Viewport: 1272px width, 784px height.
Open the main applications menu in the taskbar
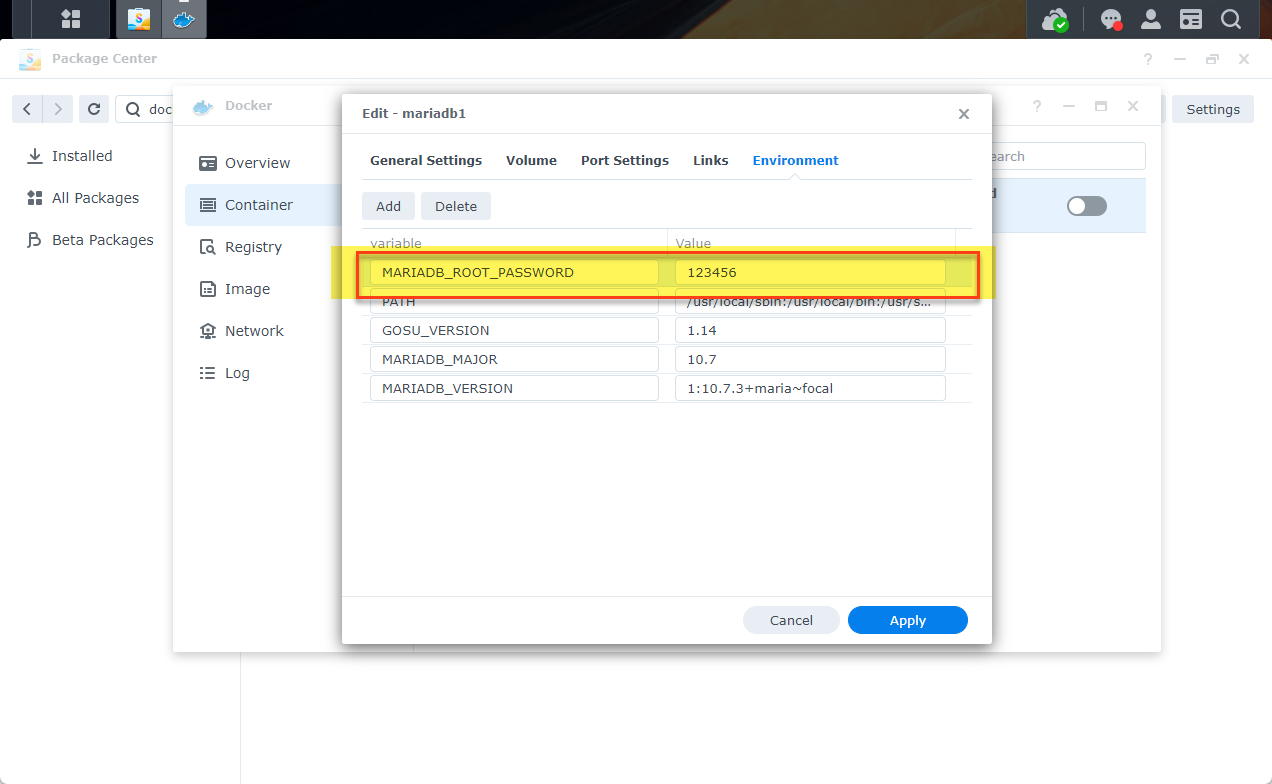[x=70, y=19]
